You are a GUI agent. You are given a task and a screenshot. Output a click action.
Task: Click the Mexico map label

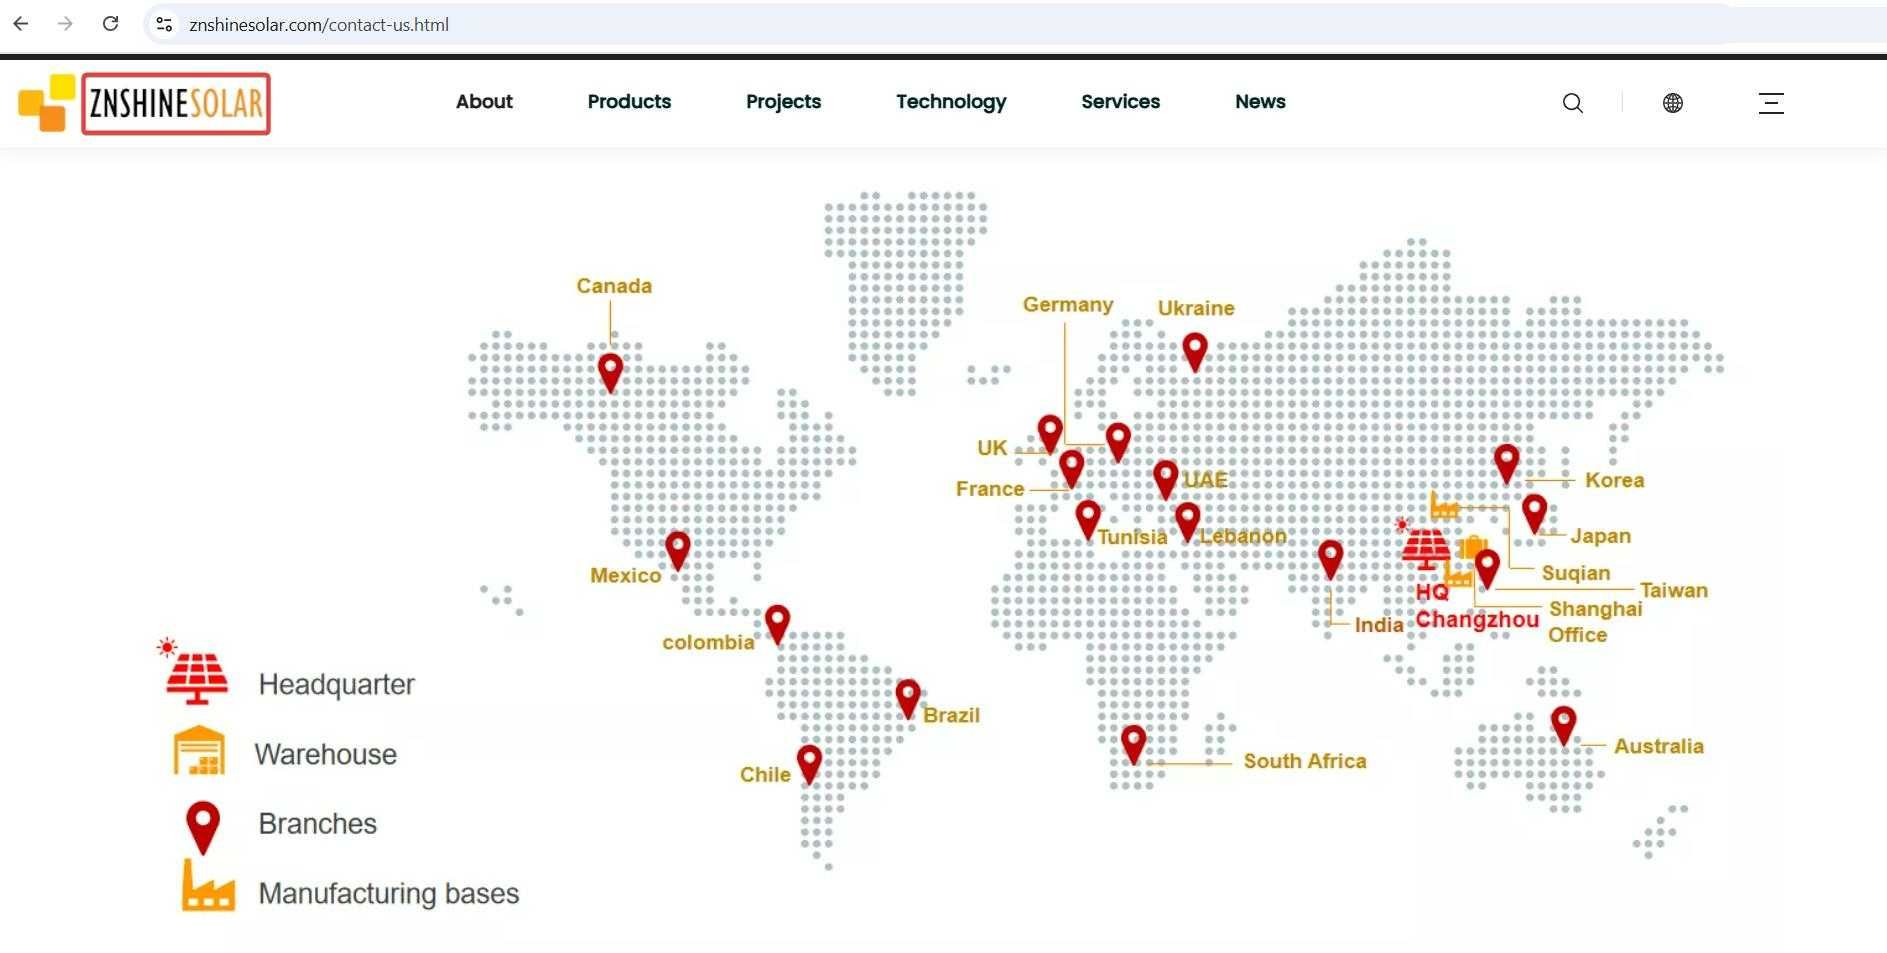pyautogui.click(x=625, y=575)
